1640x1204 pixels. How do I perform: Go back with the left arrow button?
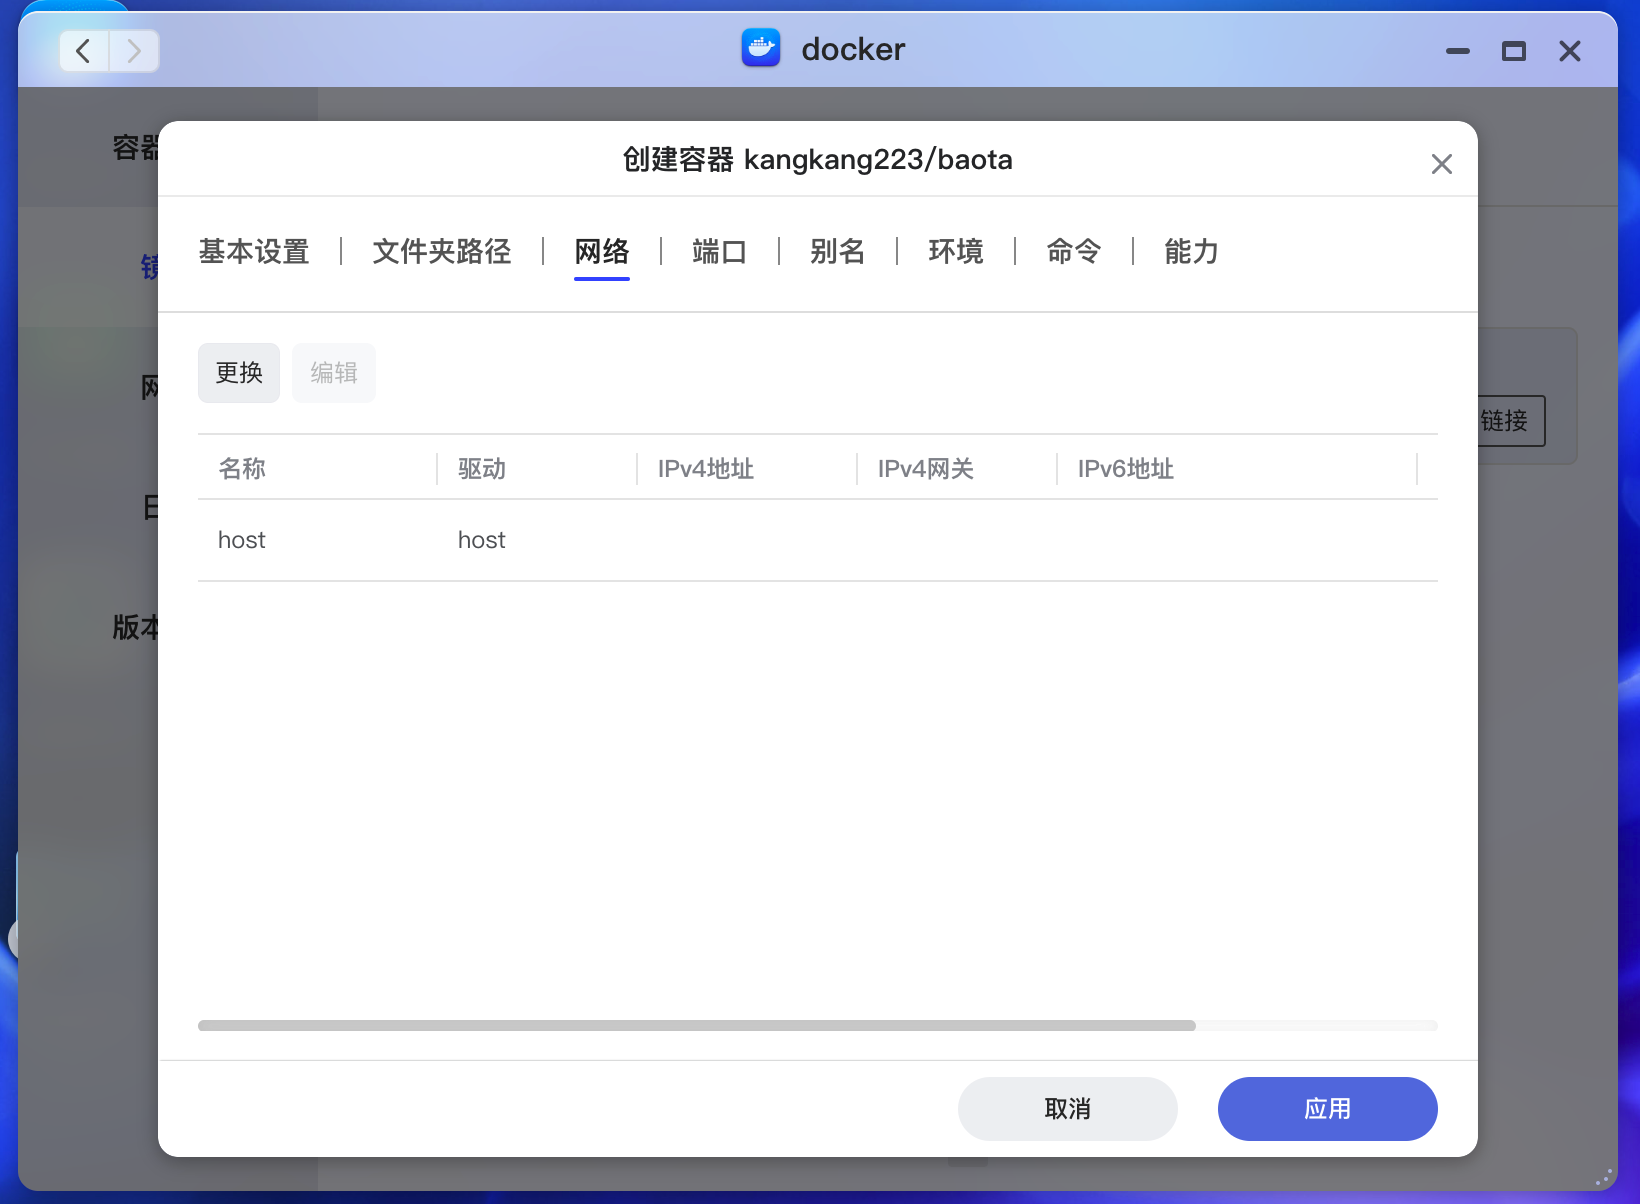(x=85, y=51)
